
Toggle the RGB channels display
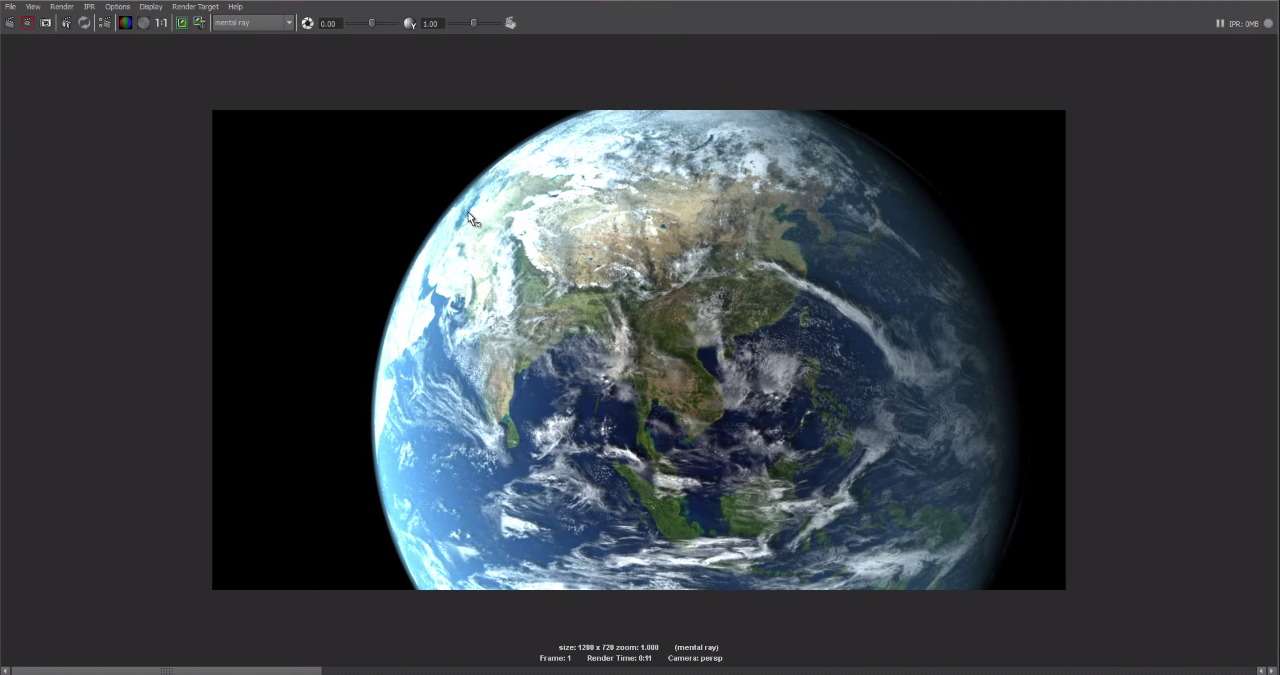coord(125,23)
